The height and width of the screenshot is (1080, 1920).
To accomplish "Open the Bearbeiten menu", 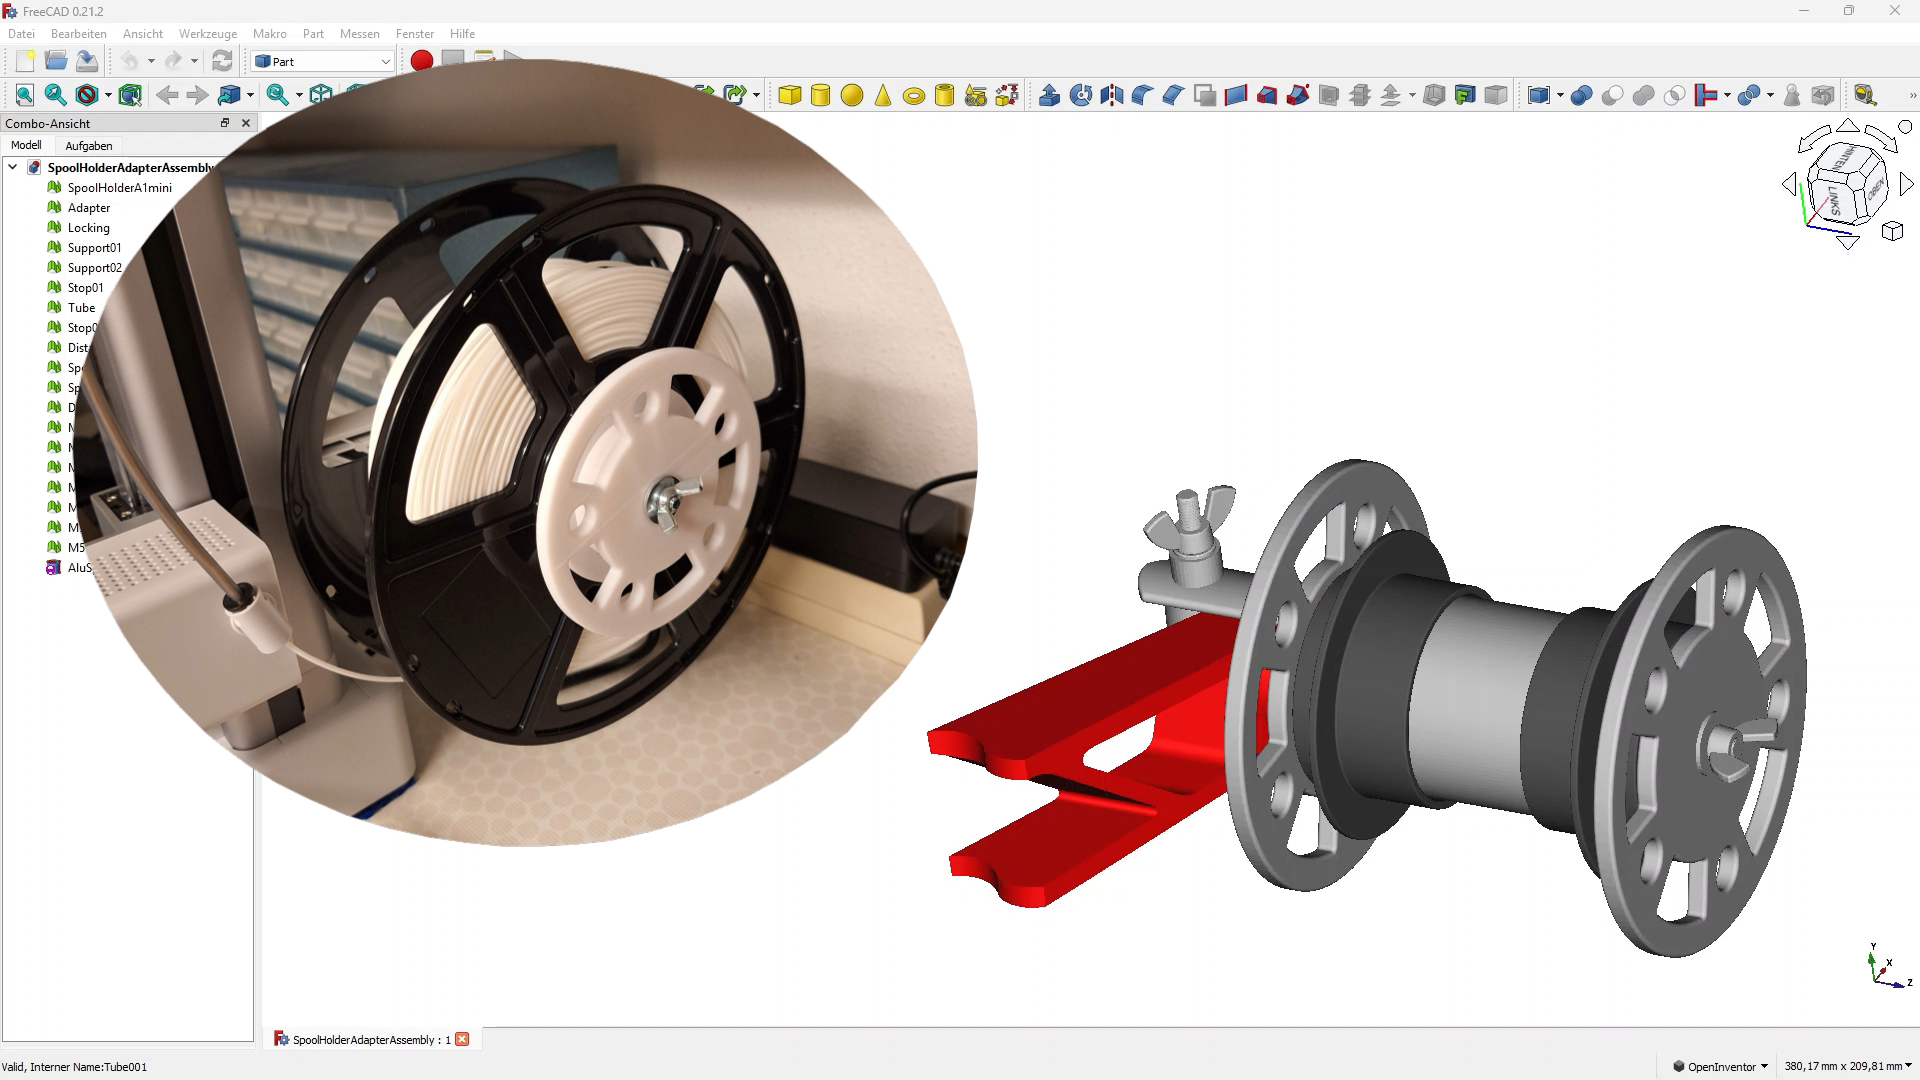I will pyautogui.click(x=79, y=33).
